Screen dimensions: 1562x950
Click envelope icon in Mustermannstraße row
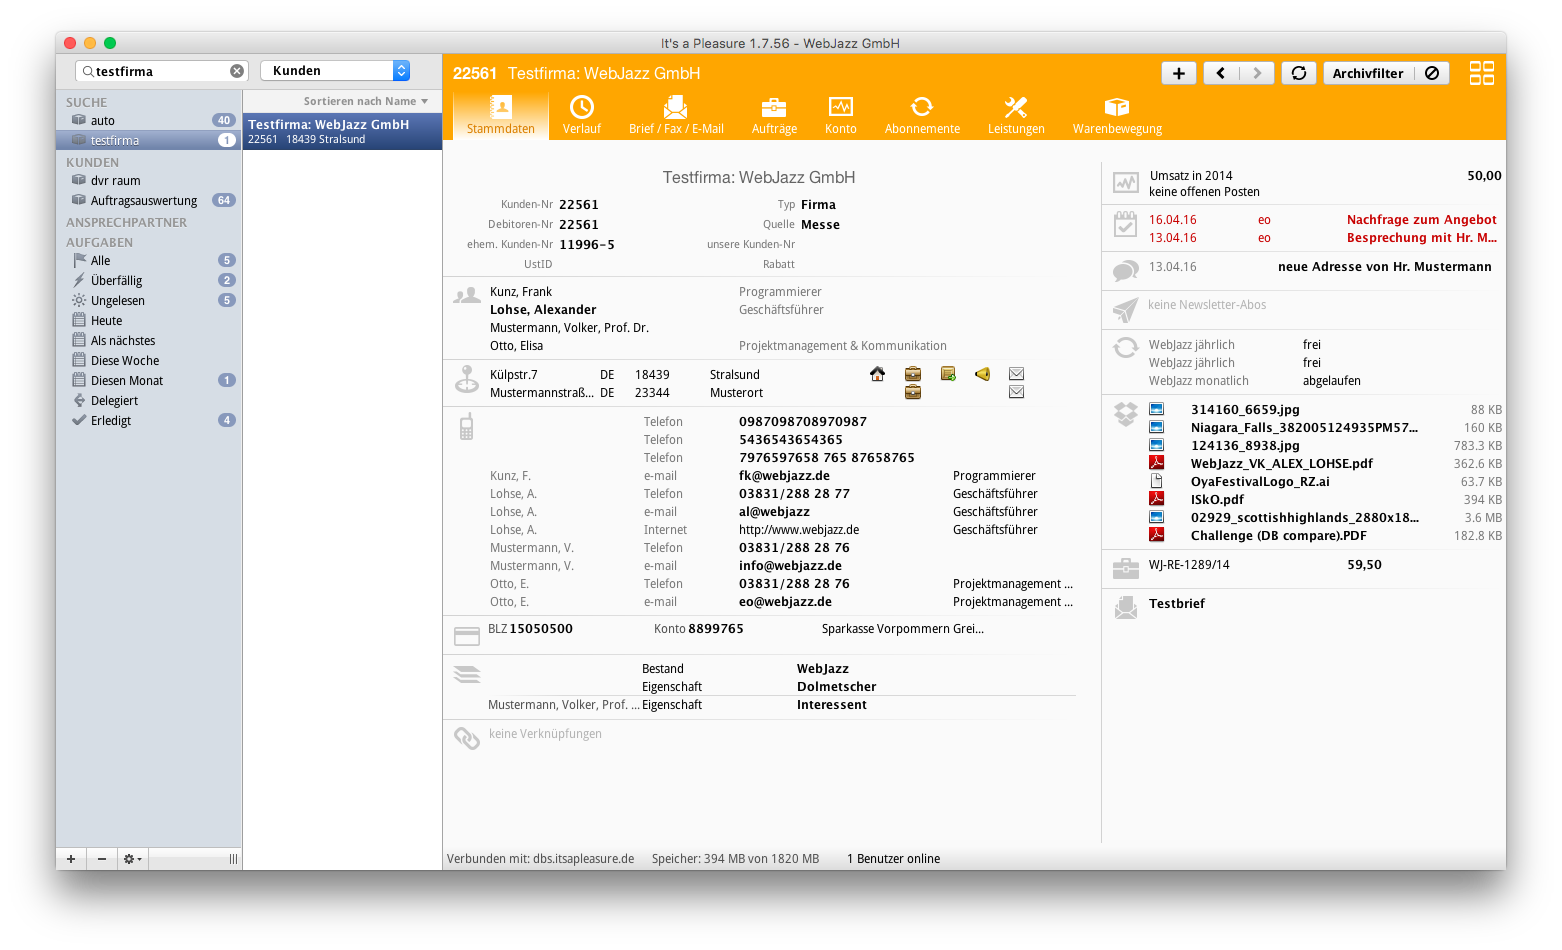click(x=1017, y=392)
